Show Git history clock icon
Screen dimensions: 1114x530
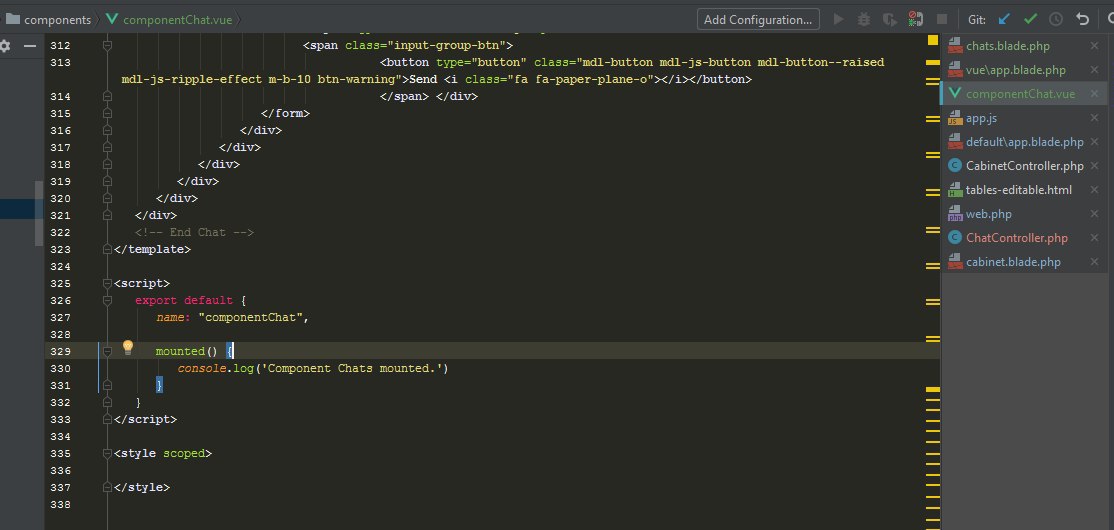(x=1056, y=19)
